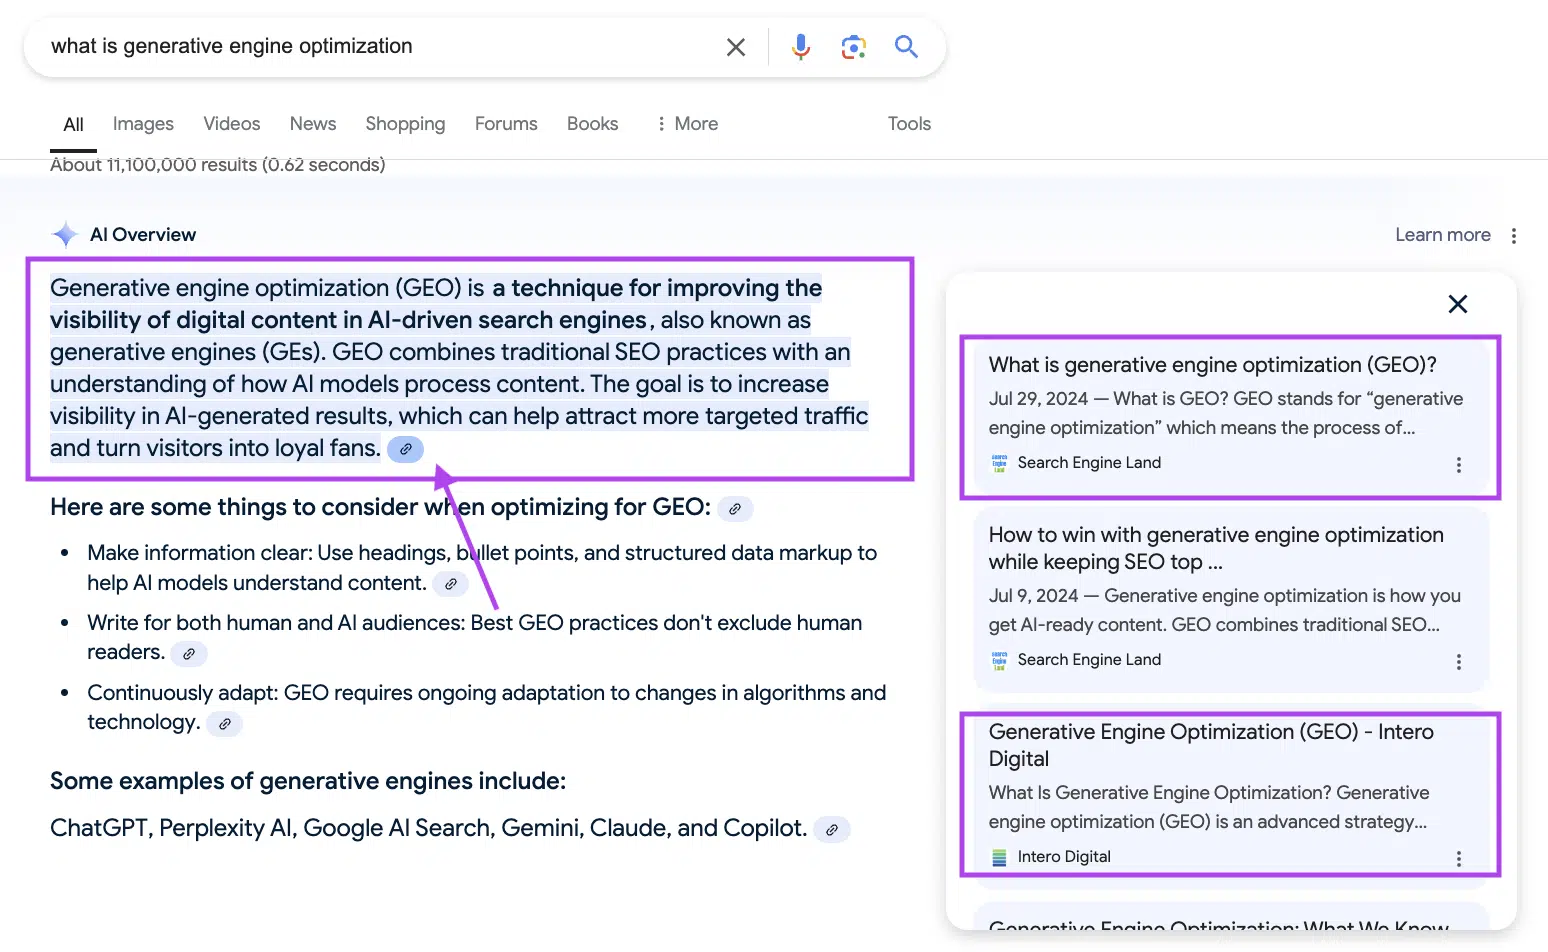Open the link icon after 'technology.'
This screenshot has width=1548, height=952.
click(225, 724)
